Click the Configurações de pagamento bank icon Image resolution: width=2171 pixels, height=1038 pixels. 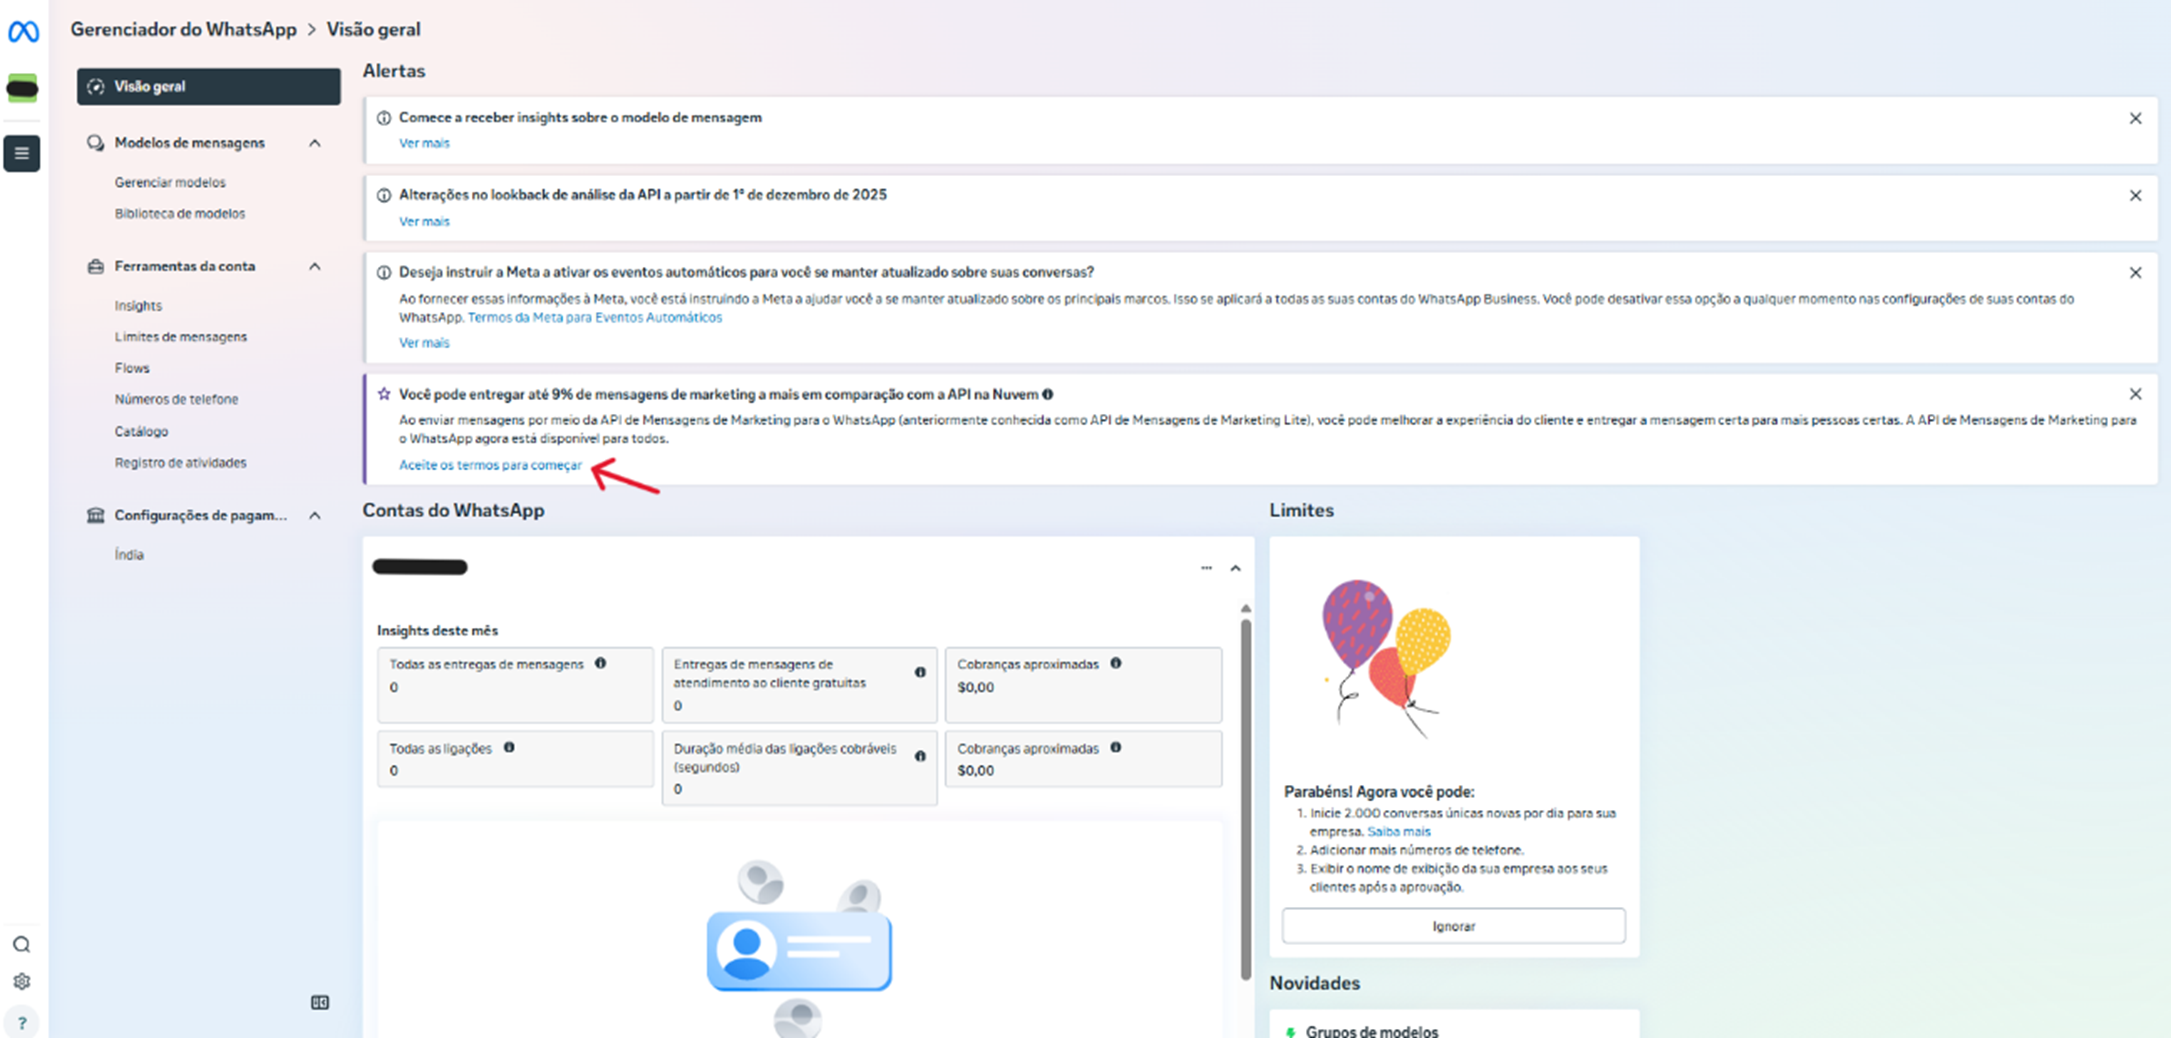pyautogui.click(x=95, y=515)
